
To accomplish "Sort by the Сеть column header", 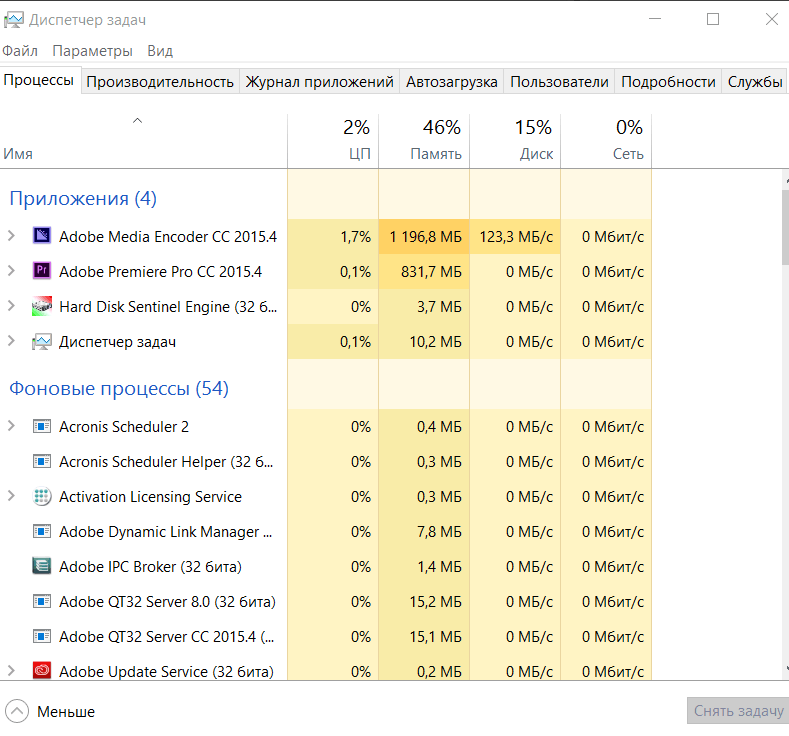I will pos(606,141).
